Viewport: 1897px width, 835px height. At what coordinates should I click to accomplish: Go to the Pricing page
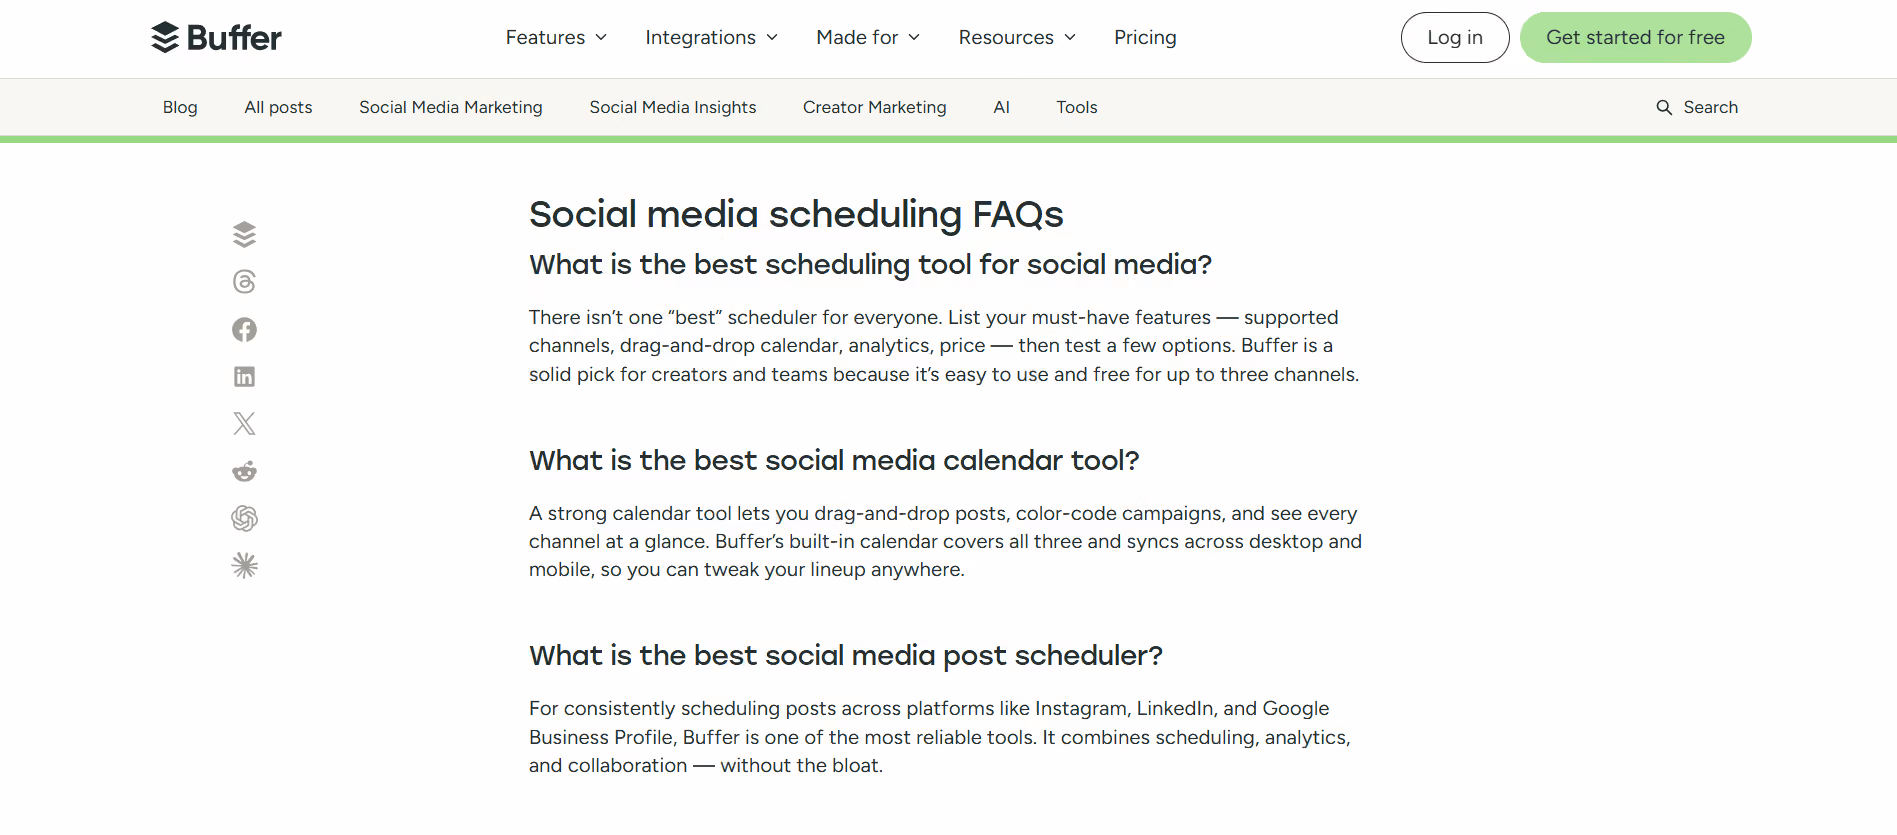[1145, 37]
